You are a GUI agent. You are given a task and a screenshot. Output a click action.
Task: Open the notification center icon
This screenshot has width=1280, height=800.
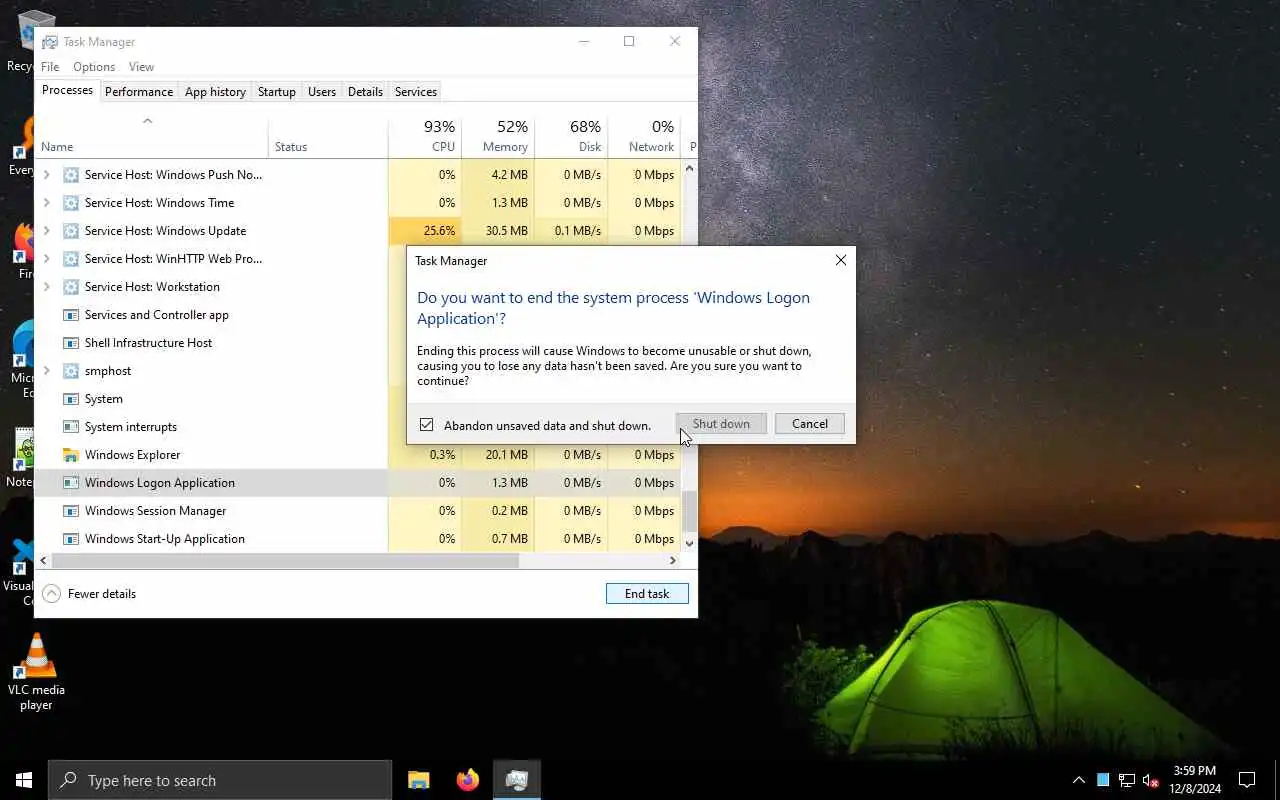pyautogui.click(x=1247, y=780)
